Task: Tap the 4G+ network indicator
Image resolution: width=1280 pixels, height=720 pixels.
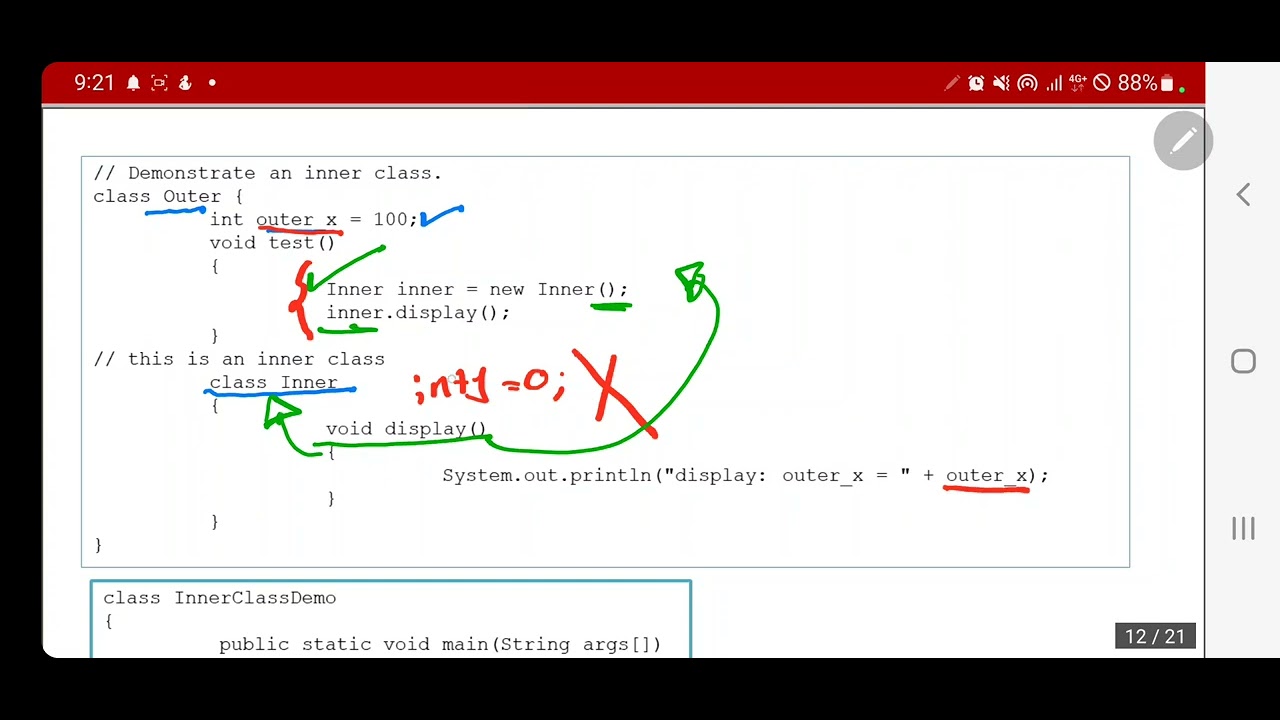Action: point(1077,83)
